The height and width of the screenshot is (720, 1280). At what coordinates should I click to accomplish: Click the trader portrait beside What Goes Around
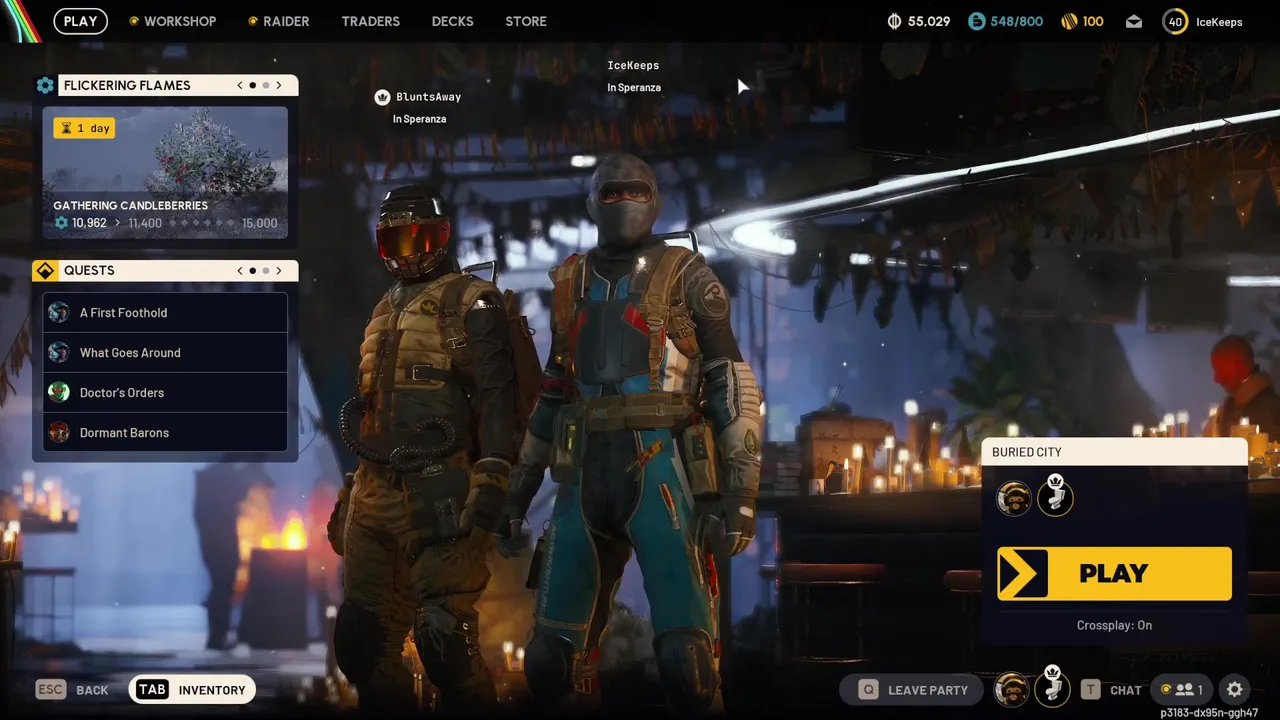coord(59,352)
